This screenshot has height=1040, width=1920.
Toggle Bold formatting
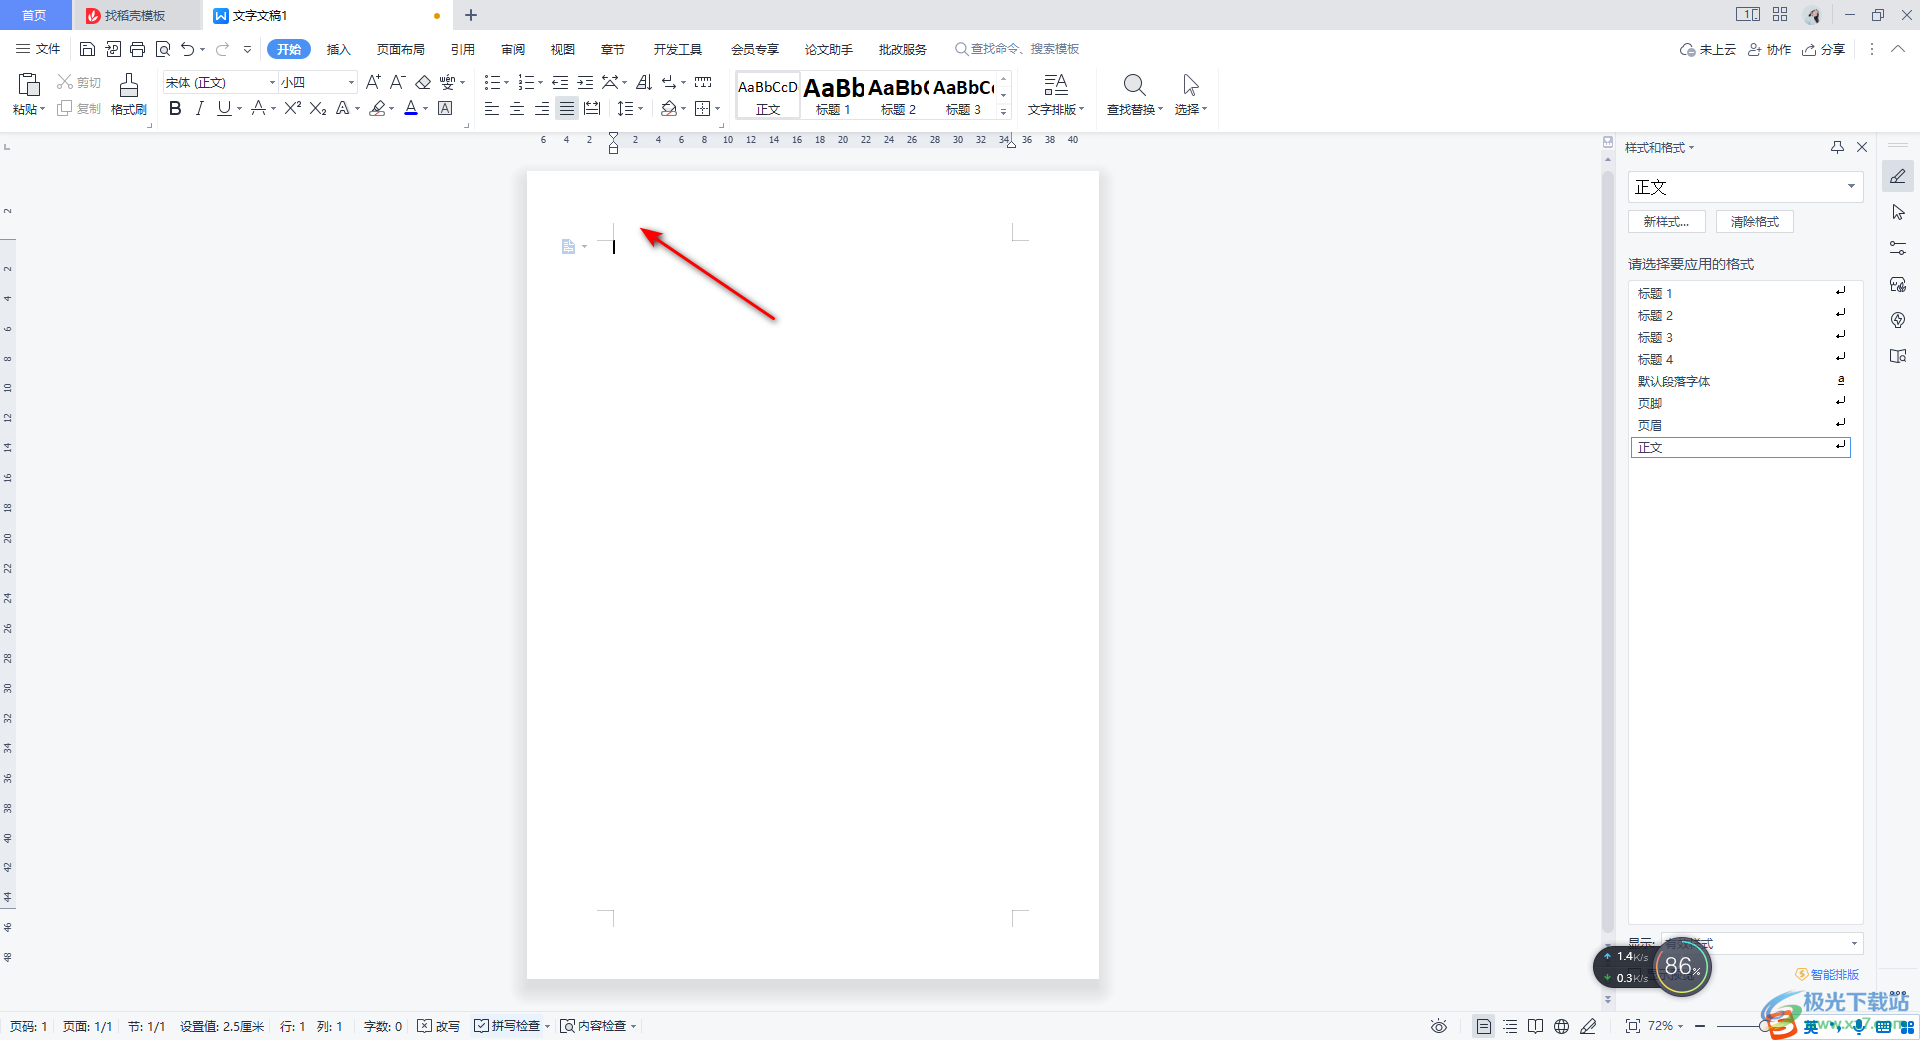[175, 108]
